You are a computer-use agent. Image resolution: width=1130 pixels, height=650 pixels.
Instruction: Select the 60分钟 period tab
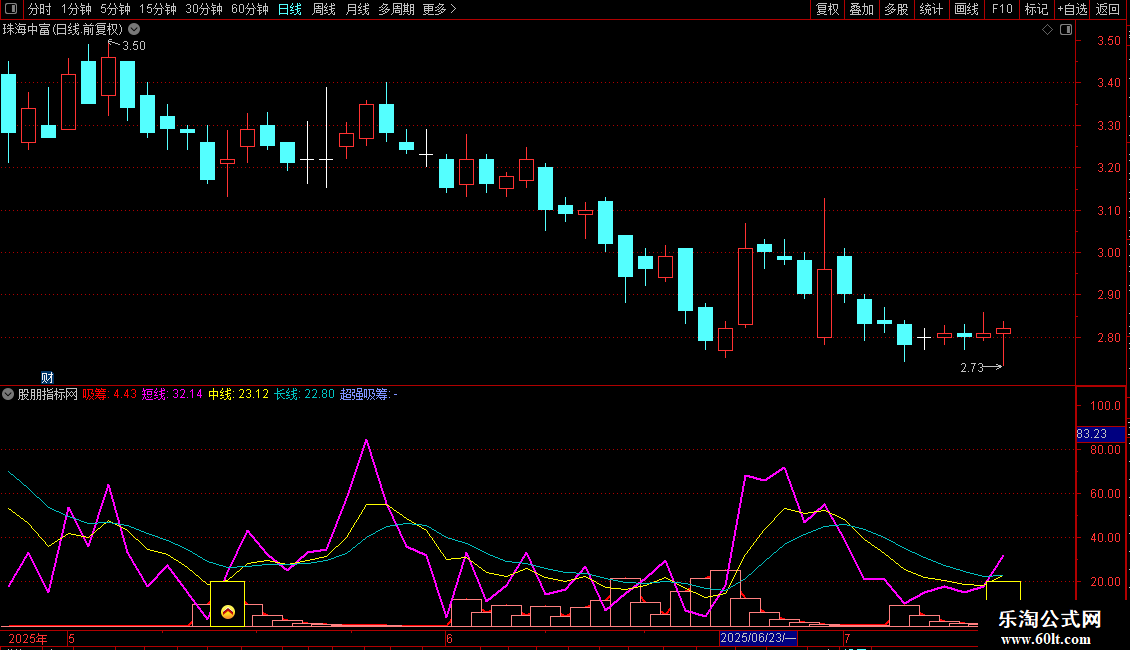click(x=249, y=9)
